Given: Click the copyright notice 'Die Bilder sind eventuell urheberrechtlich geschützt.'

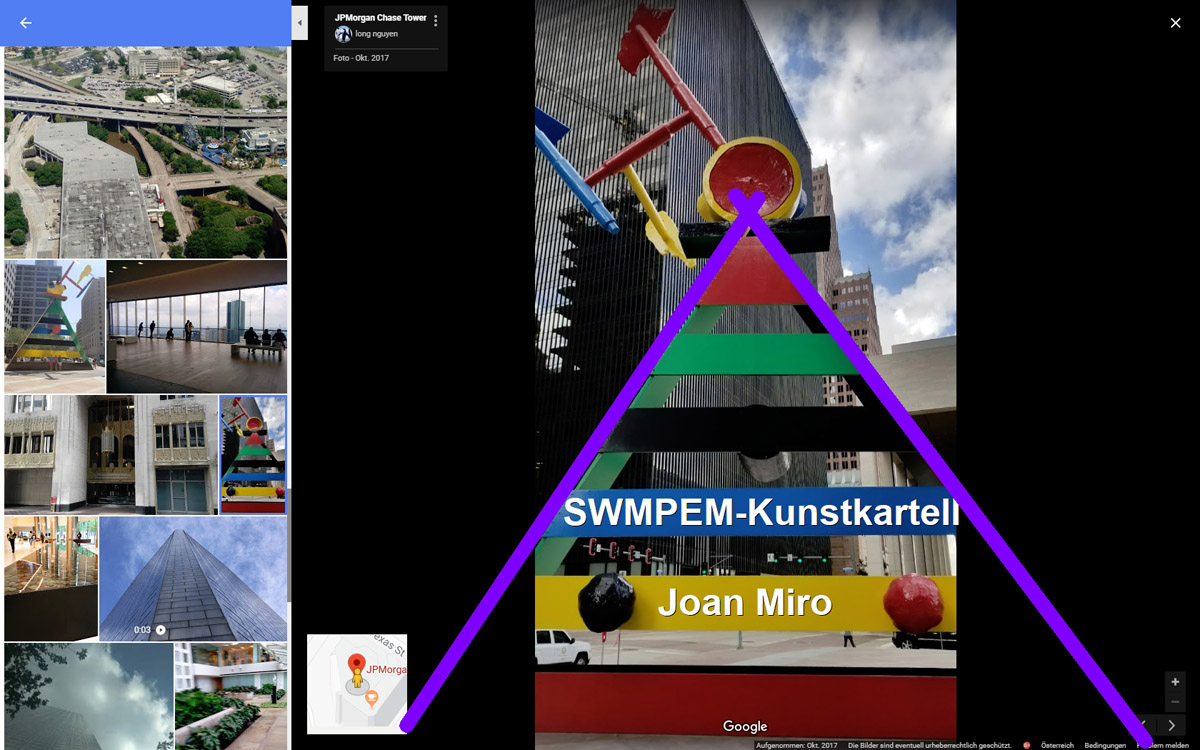Looking at the screenshot, I should click(930, 745).
